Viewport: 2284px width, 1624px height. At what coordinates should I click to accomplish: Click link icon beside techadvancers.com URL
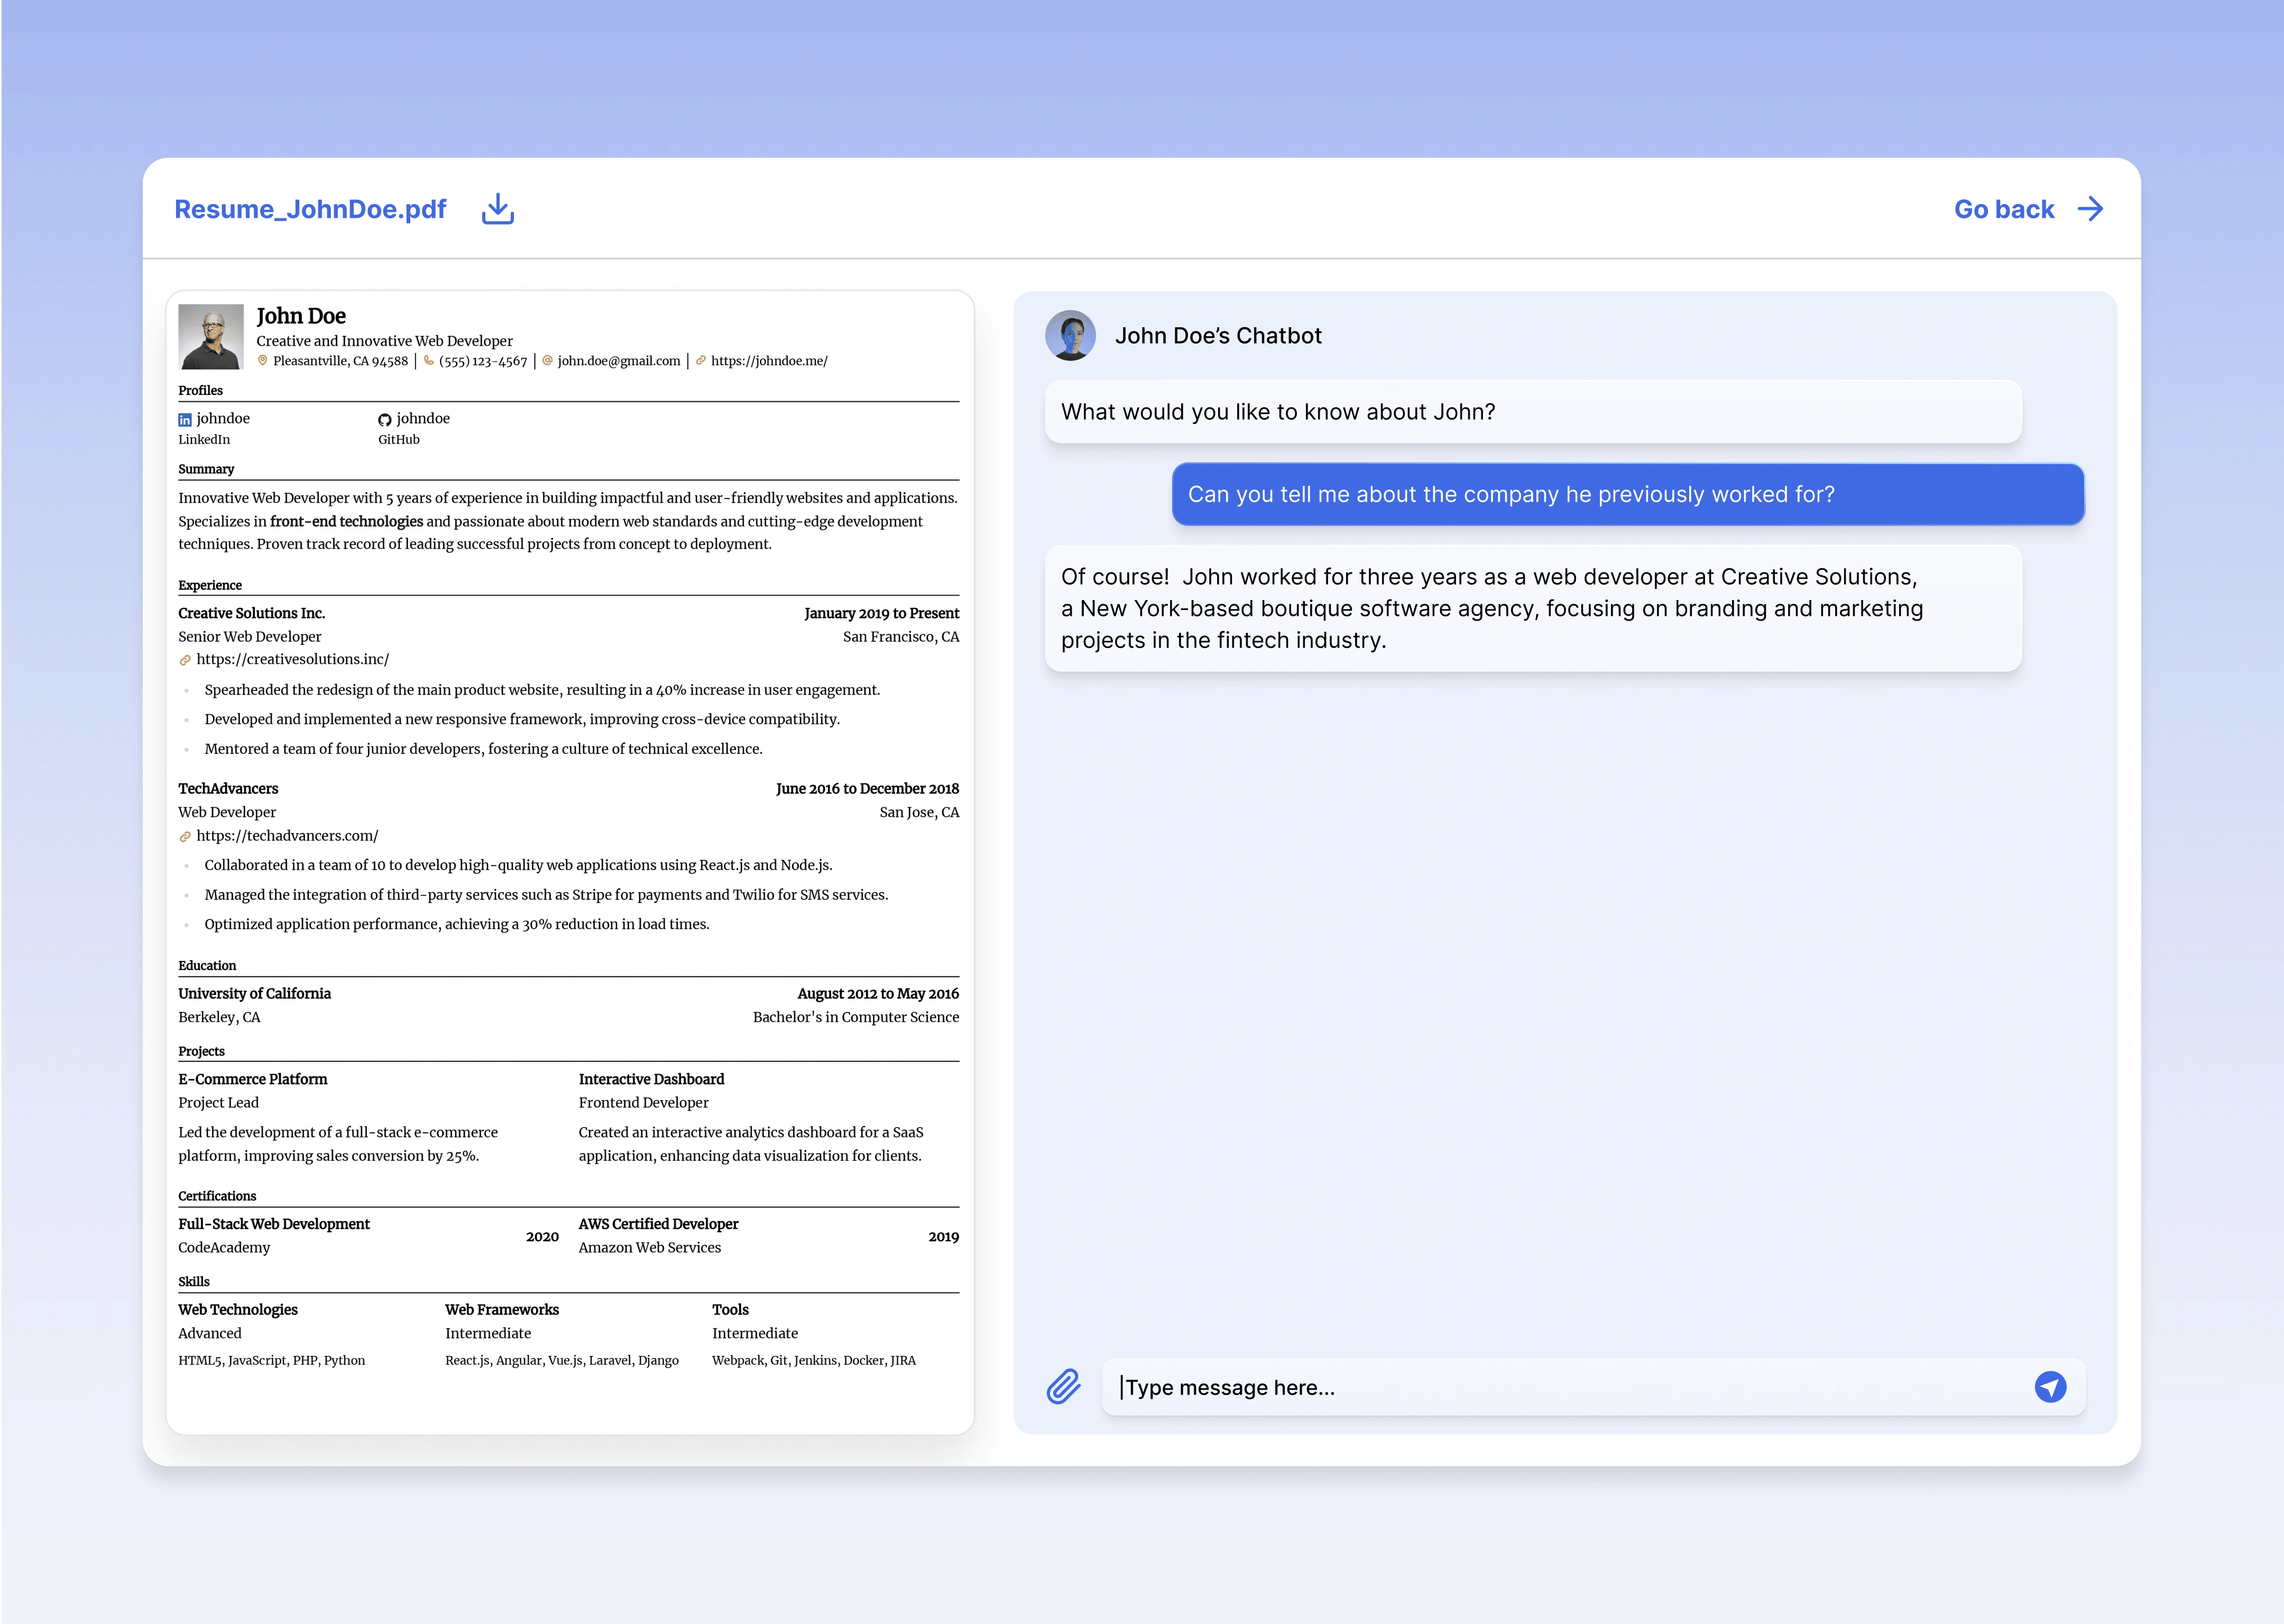click(184, 837)
